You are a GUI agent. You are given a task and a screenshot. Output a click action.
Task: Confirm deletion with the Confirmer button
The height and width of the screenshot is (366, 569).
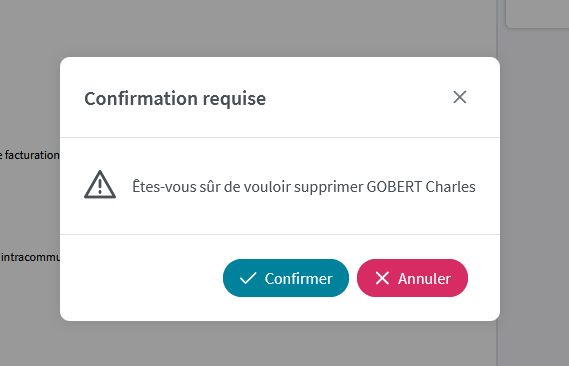pos(286,278)
